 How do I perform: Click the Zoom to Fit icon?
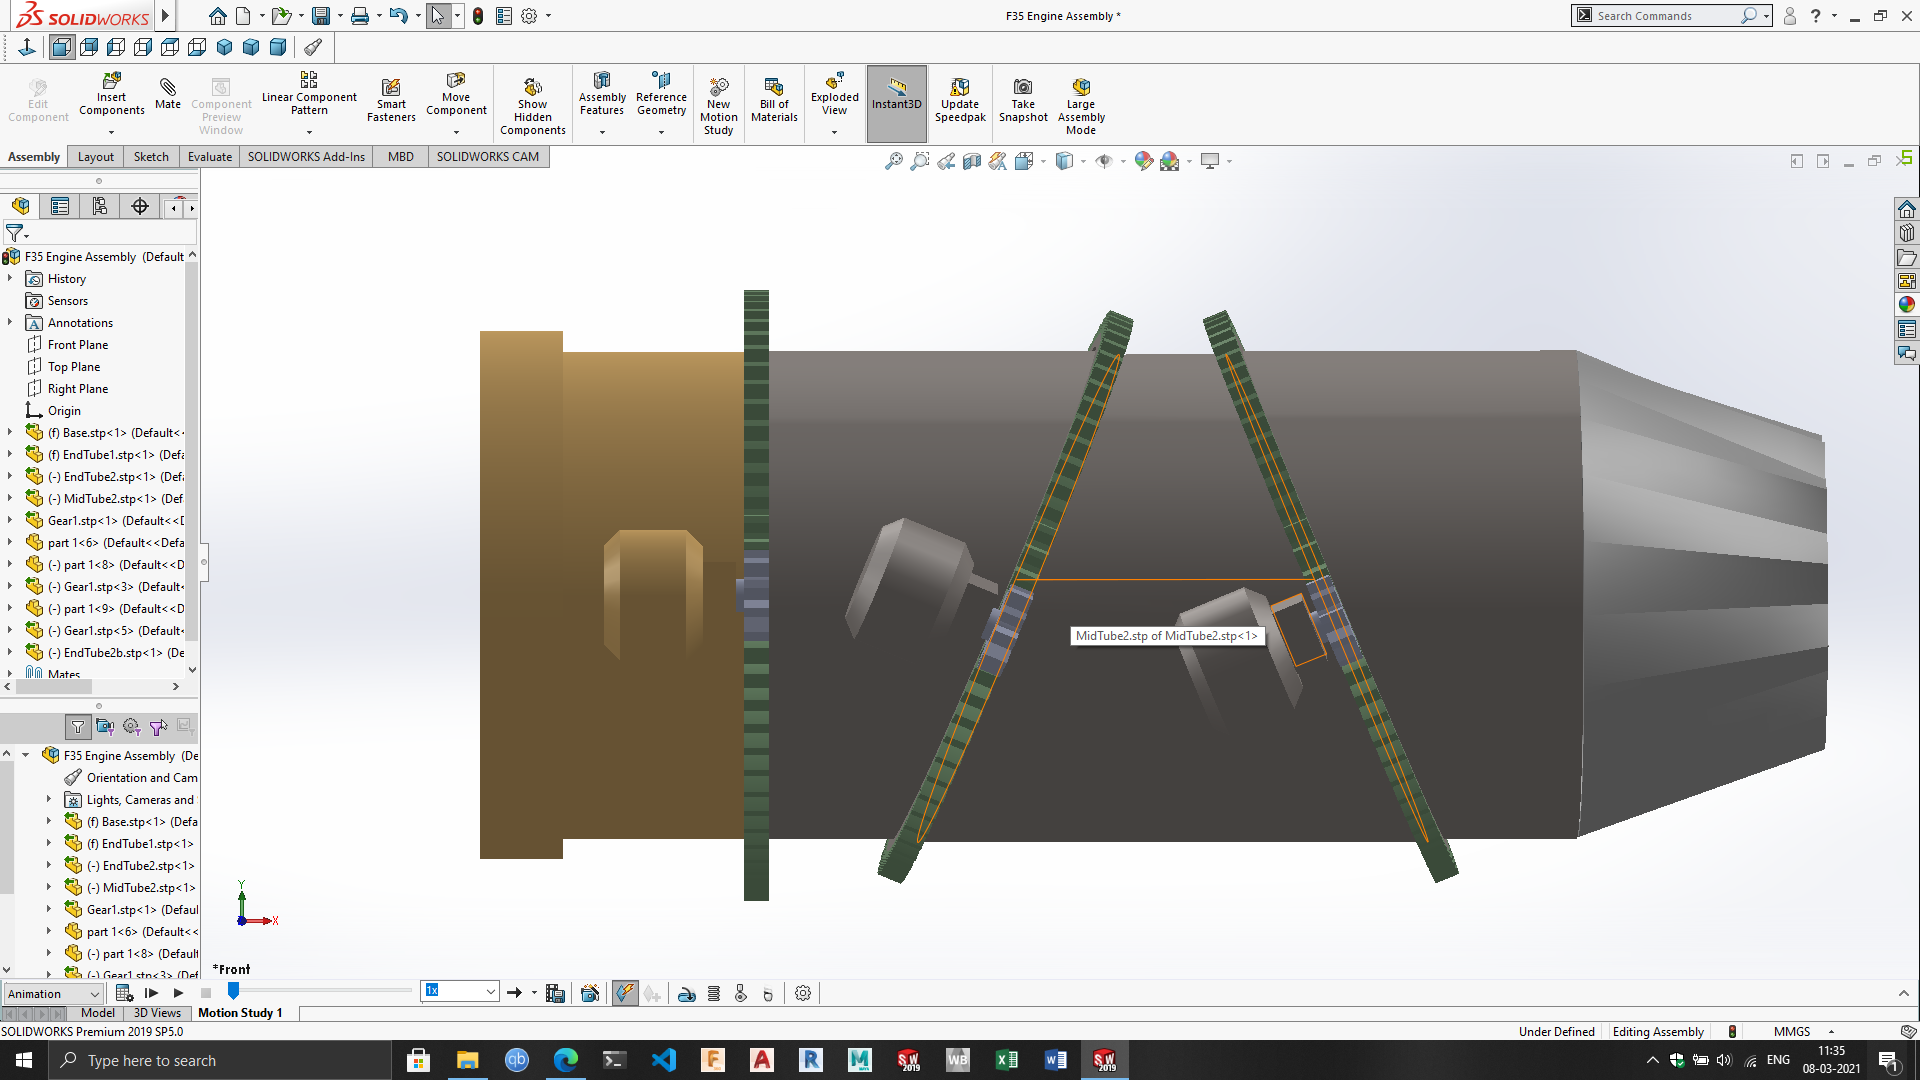click(893, 161)
